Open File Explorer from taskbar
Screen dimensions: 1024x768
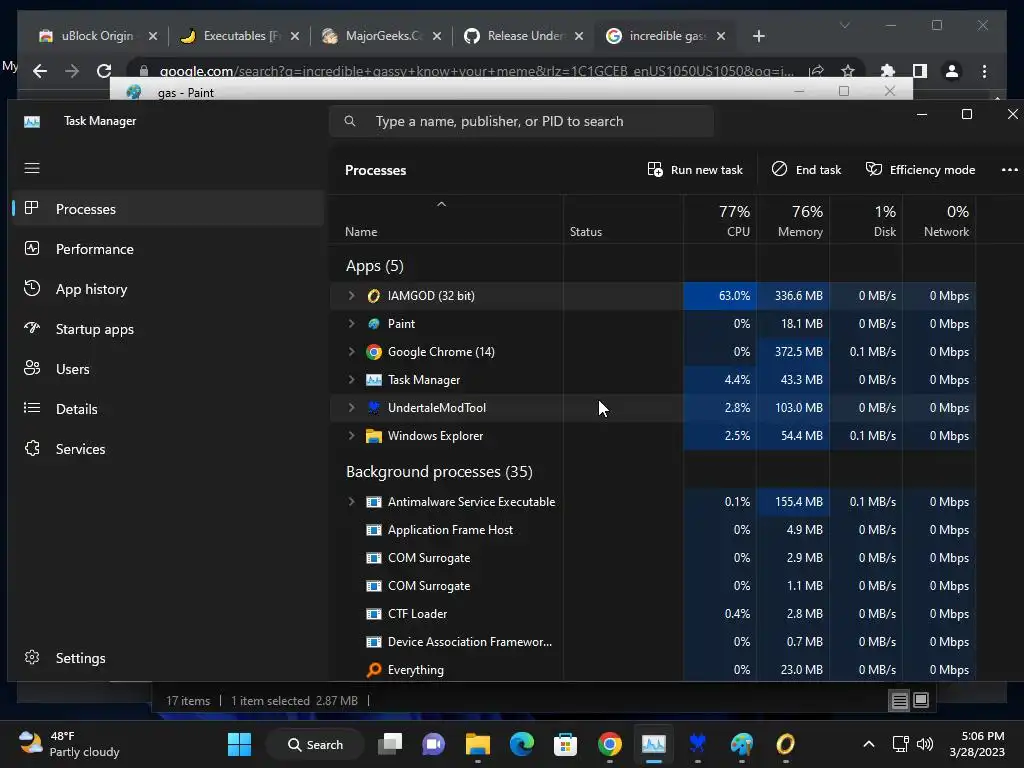pyautogui.click(x=477, y=744)
